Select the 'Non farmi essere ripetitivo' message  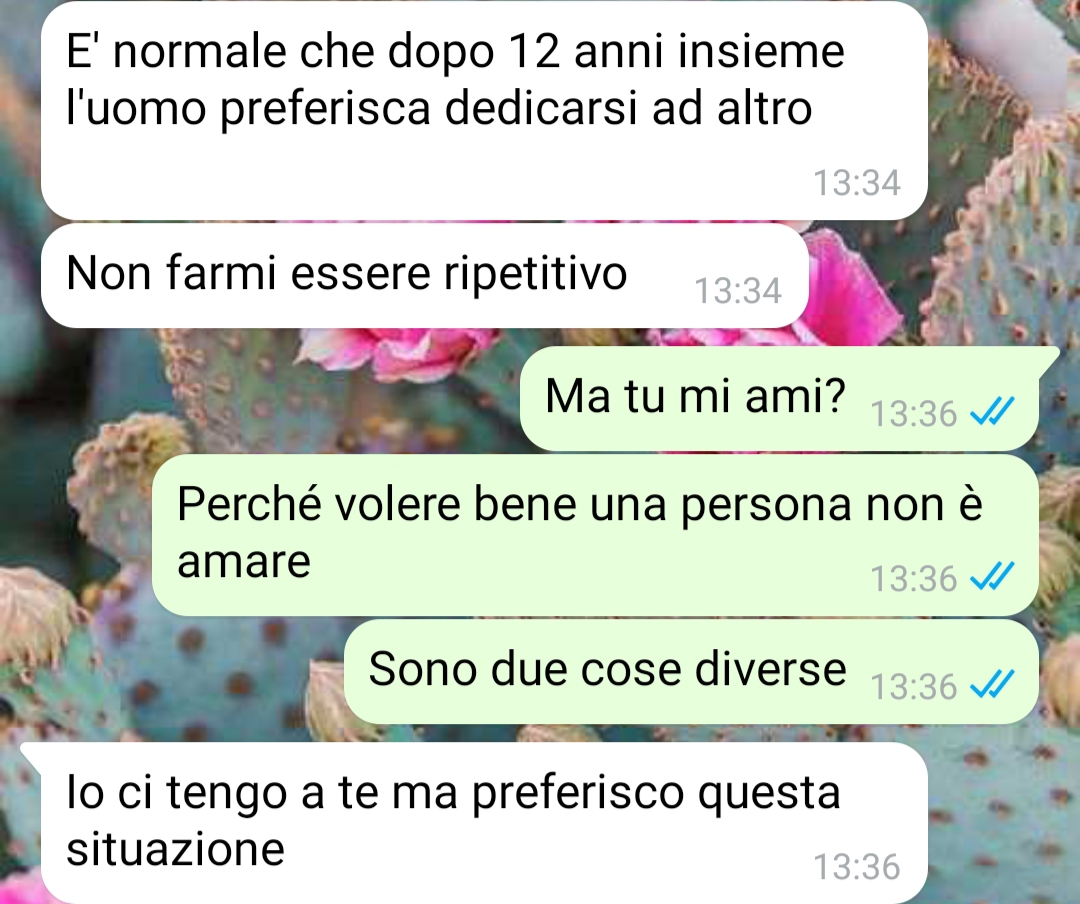[x=424, y=274]
